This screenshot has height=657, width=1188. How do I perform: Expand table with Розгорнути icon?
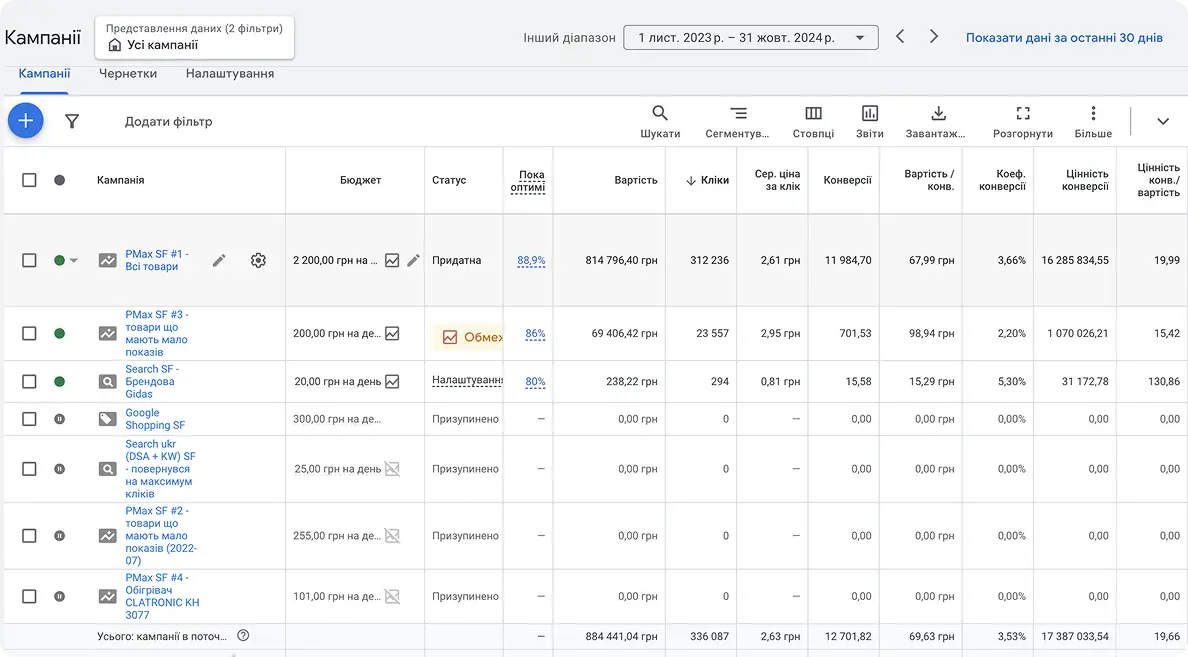pos(1022,121)
